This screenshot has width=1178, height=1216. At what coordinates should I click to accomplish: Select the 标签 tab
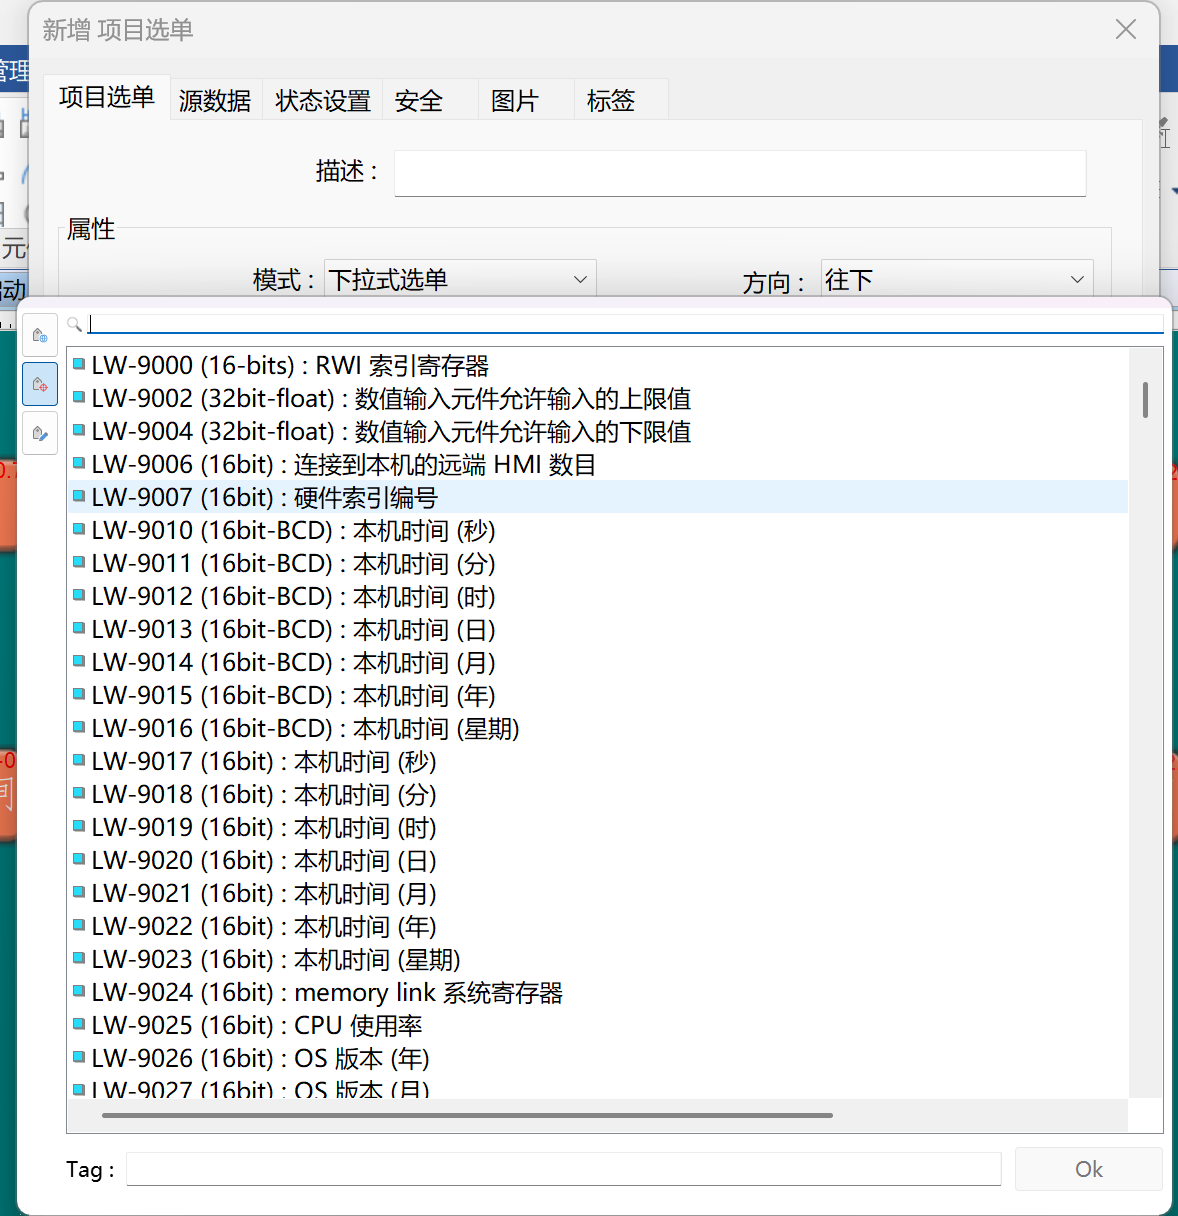pyautogui.click(x=611, y=101)
